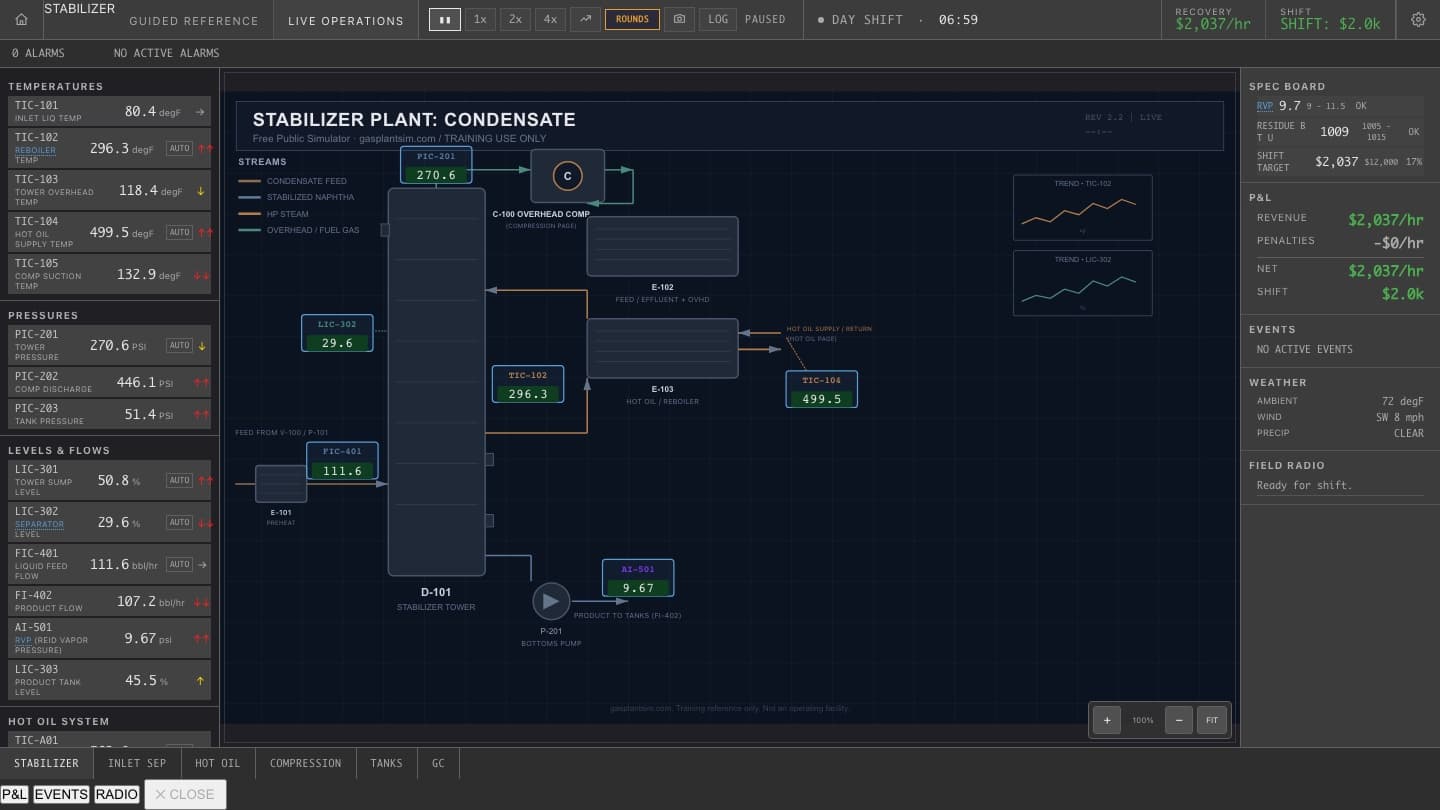This screenshot has height=810, width=1440.
Task: Select the E-103 hot oil reboiler
Action: [662, 348]
